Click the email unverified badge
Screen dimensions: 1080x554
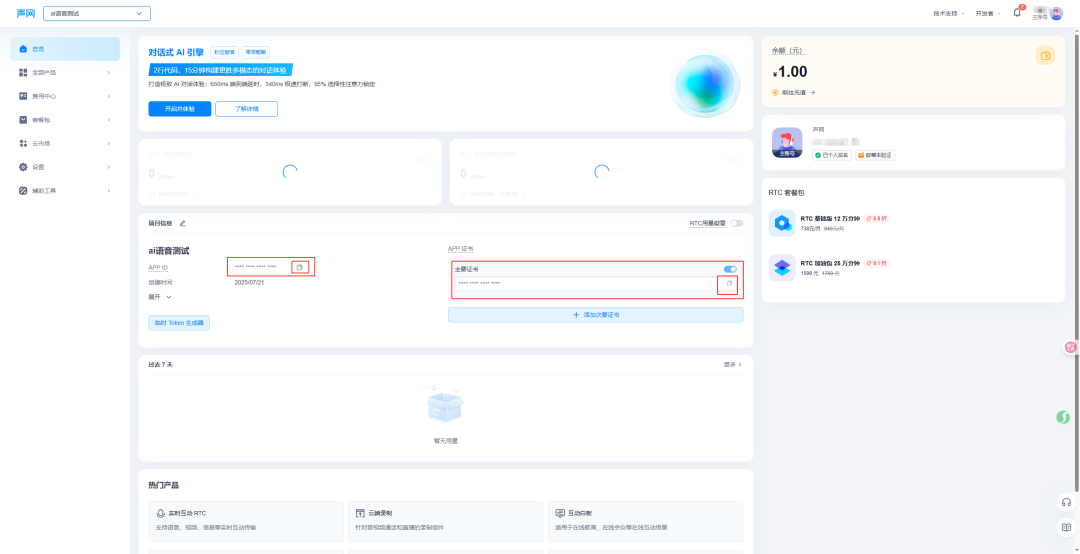[x=875, y=156]
